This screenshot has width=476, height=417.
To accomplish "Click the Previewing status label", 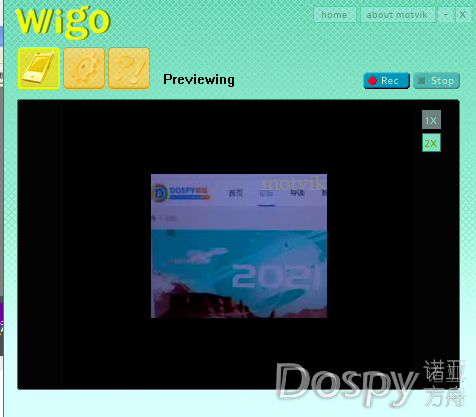I will point(199,80).
